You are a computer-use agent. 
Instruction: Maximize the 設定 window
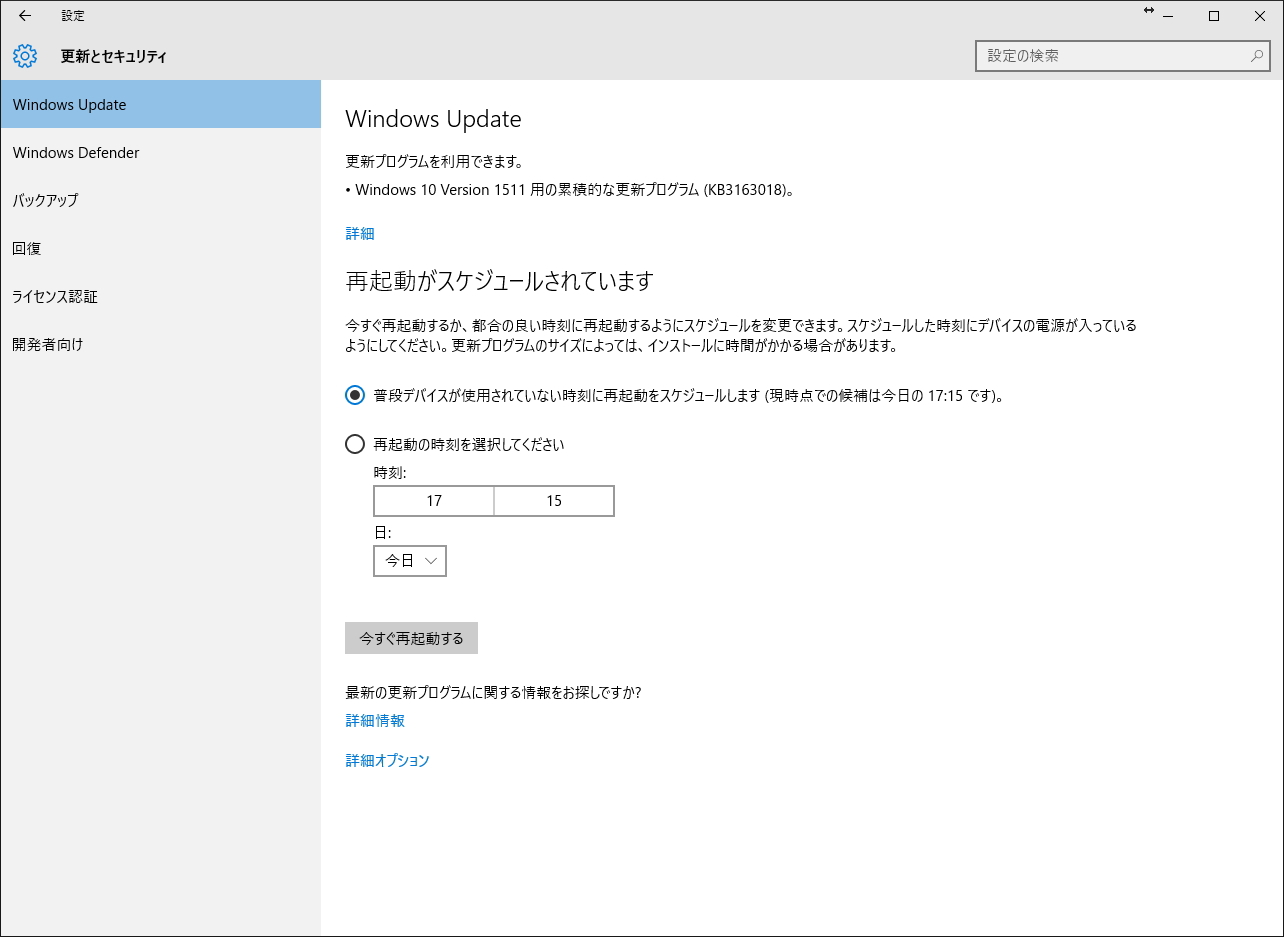1214,15
